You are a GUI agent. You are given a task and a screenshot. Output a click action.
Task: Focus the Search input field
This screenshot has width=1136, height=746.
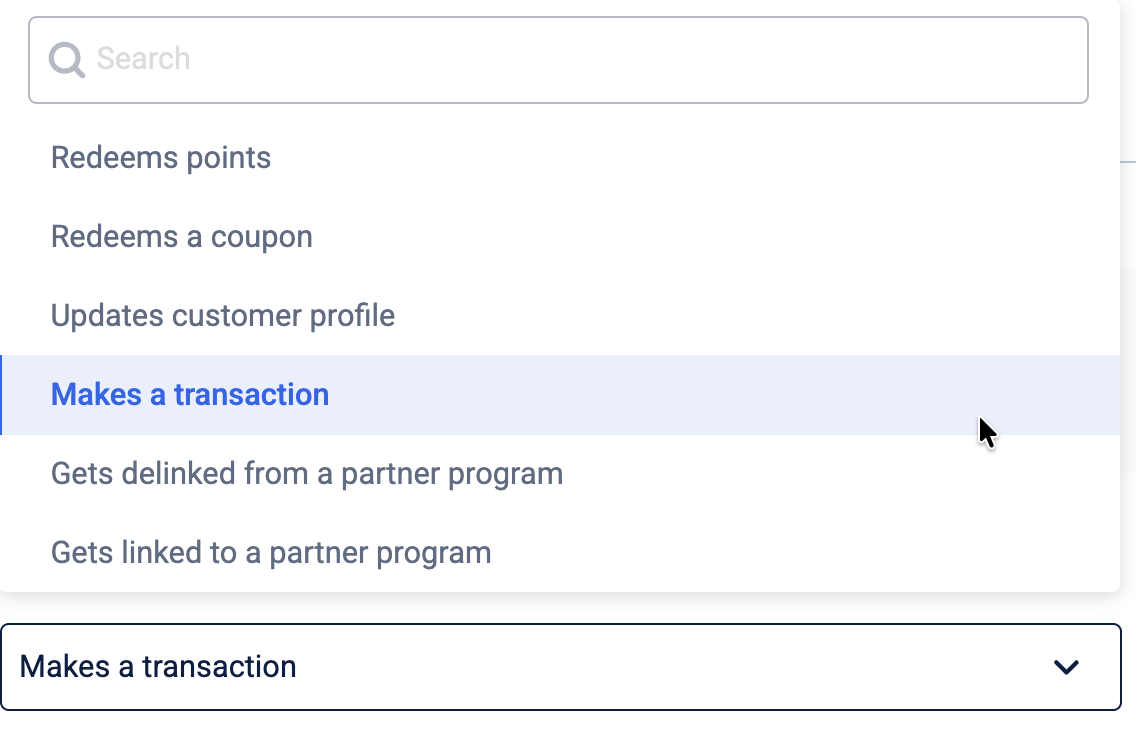pos(558,60)
